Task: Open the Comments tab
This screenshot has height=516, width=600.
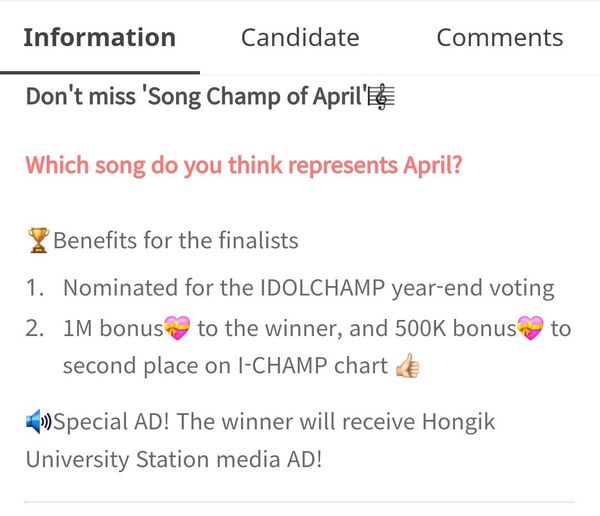Action: tap(500, 38)
